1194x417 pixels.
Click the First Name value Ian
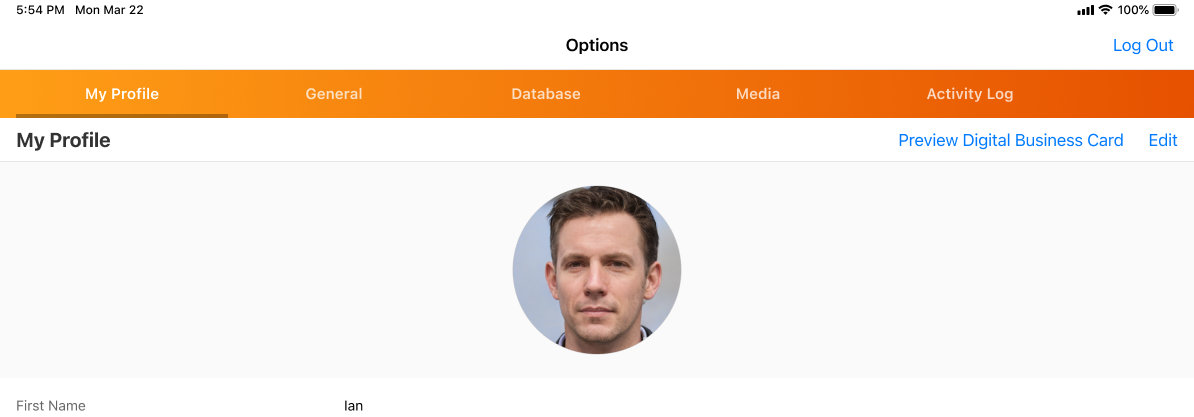(353, 406)
